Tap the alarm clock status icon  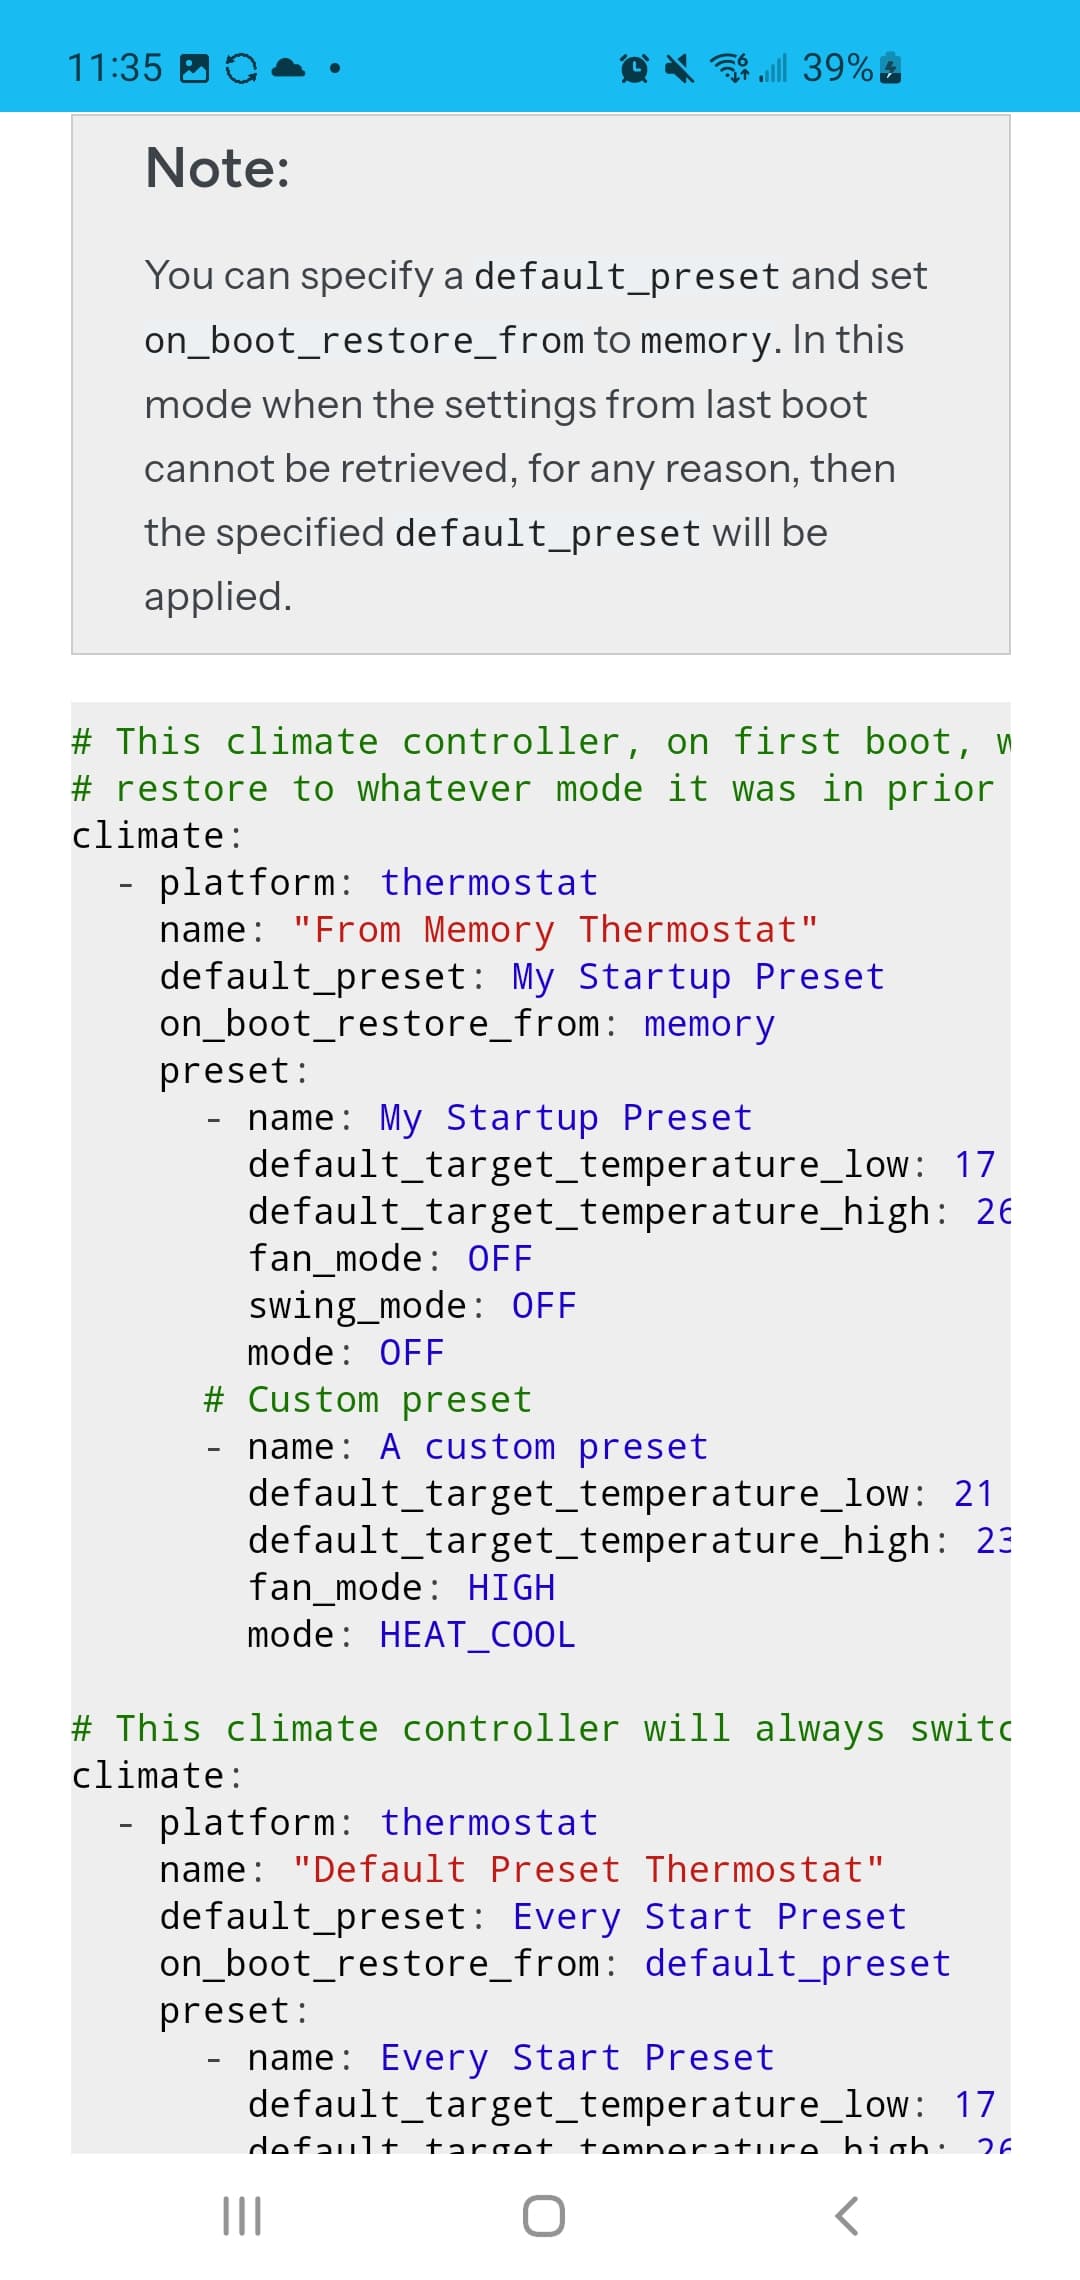634,69
